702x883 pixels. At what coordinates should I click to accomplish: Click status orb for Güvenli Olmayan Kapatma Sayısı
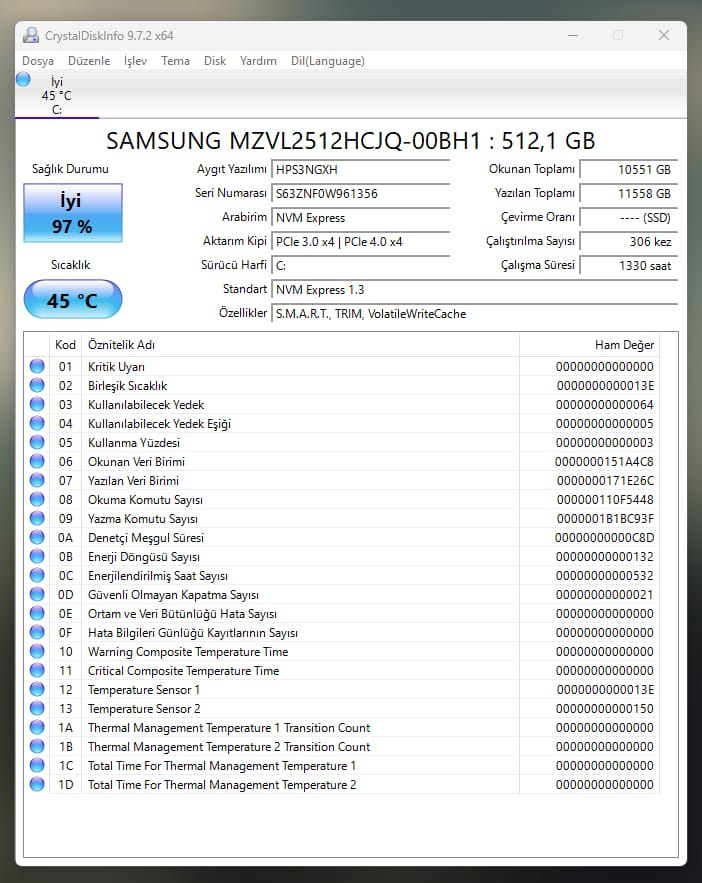(37, 595)
